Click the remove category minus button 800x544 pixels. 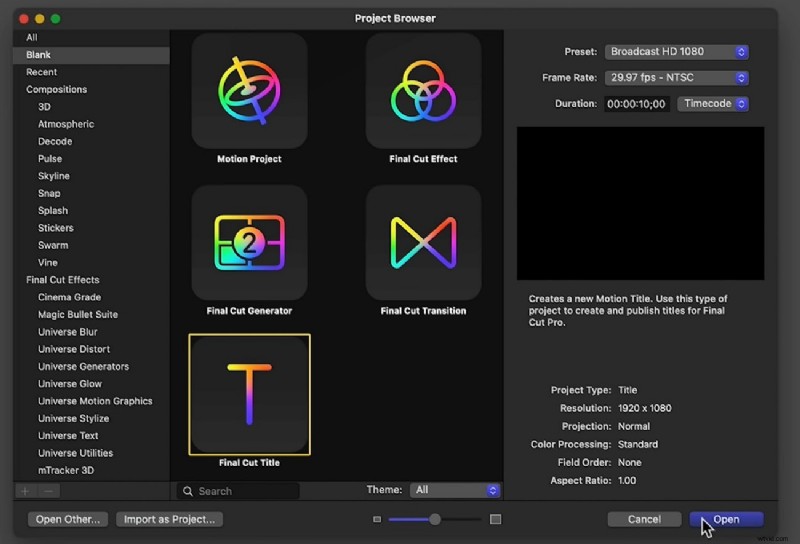pyautogui.click(x=48, y=491)
